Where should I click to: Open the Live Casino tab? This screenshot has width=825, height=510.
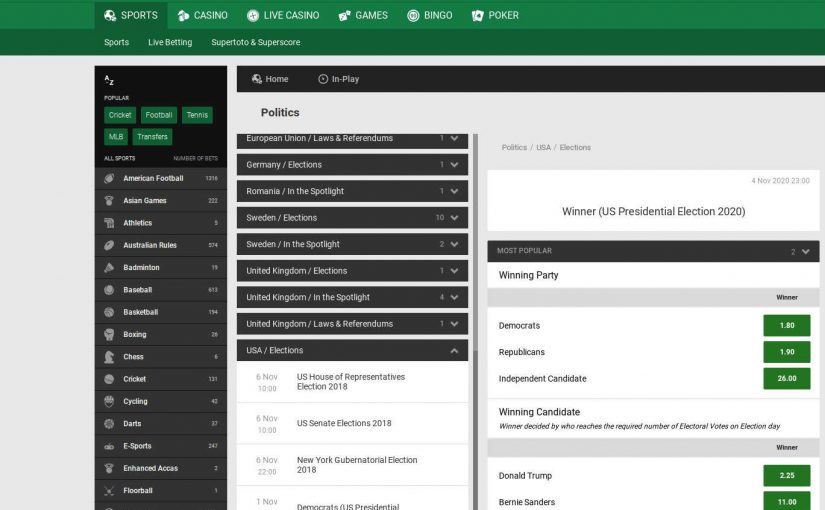click(x=283, y=15)
